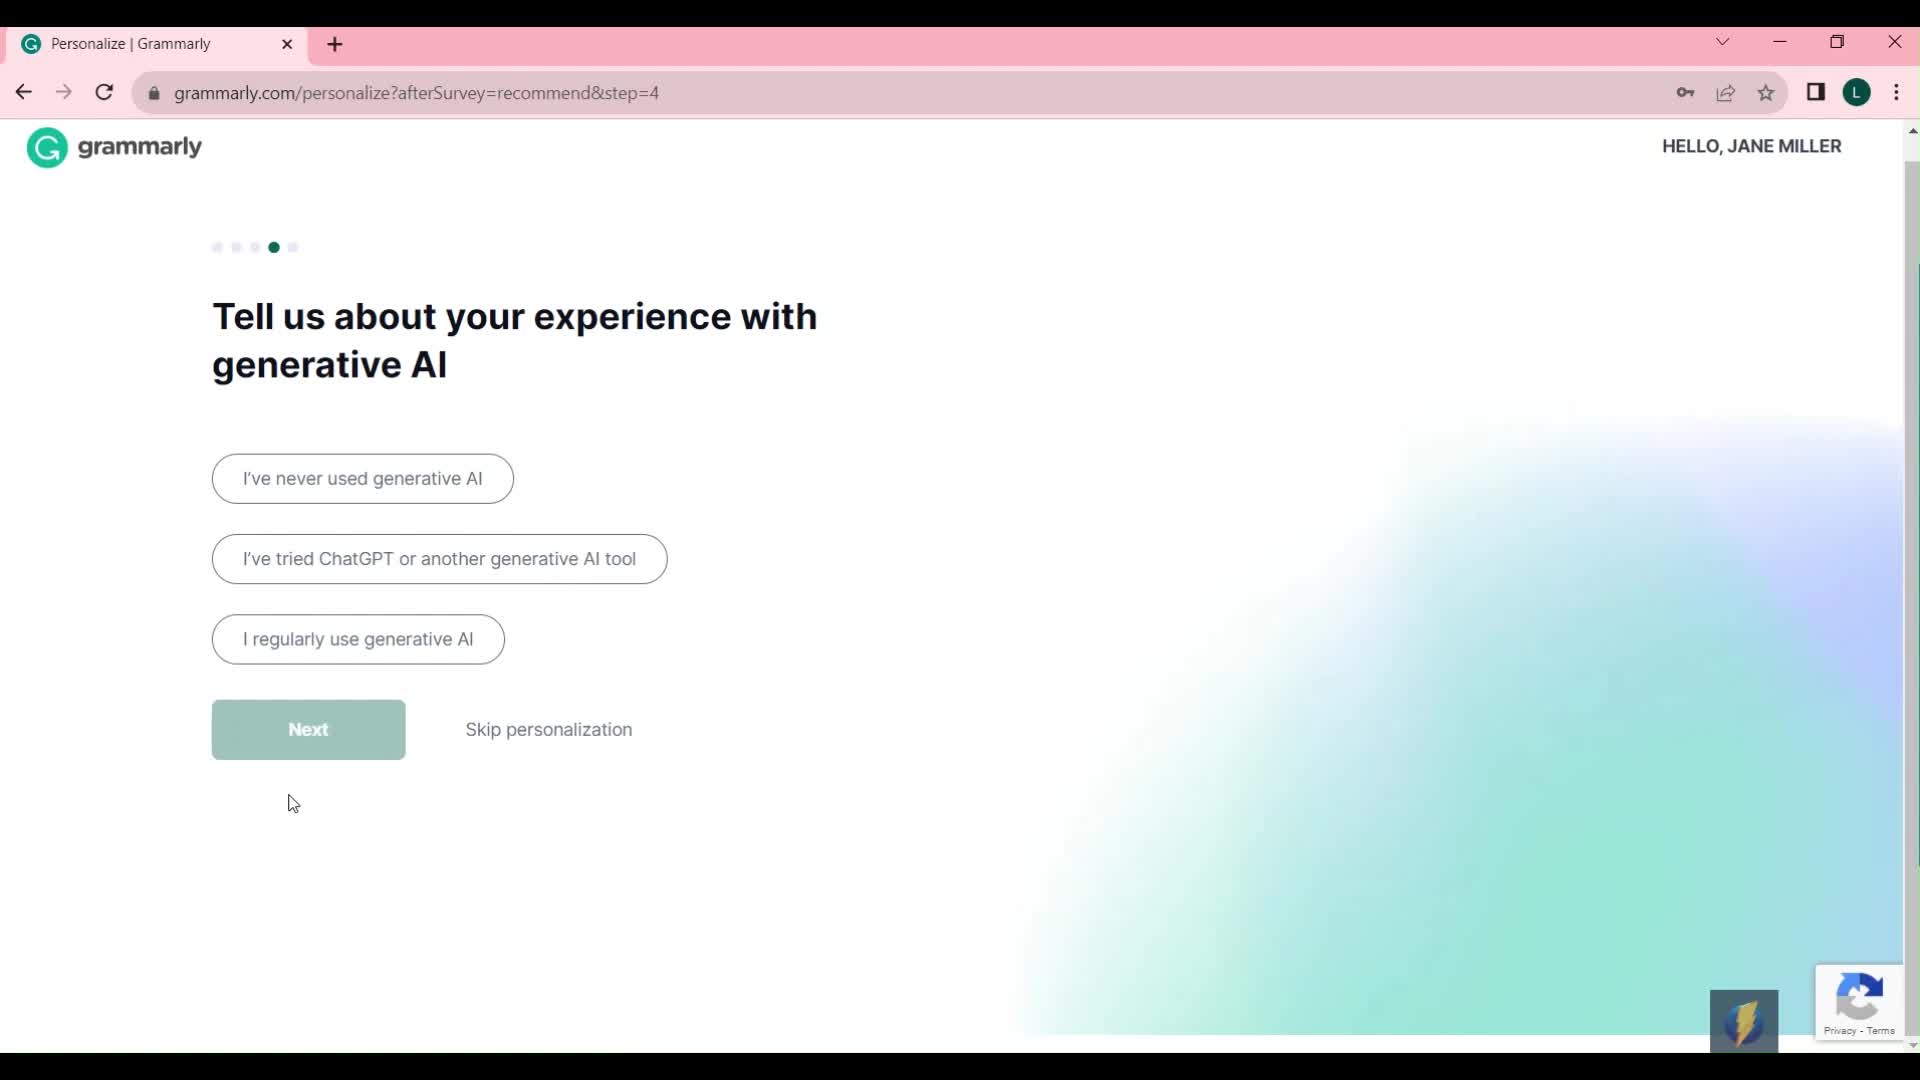Click the reCAPTCHA badge
Viewport: 1920px width, 1080px height.
coord(1859,1003)
